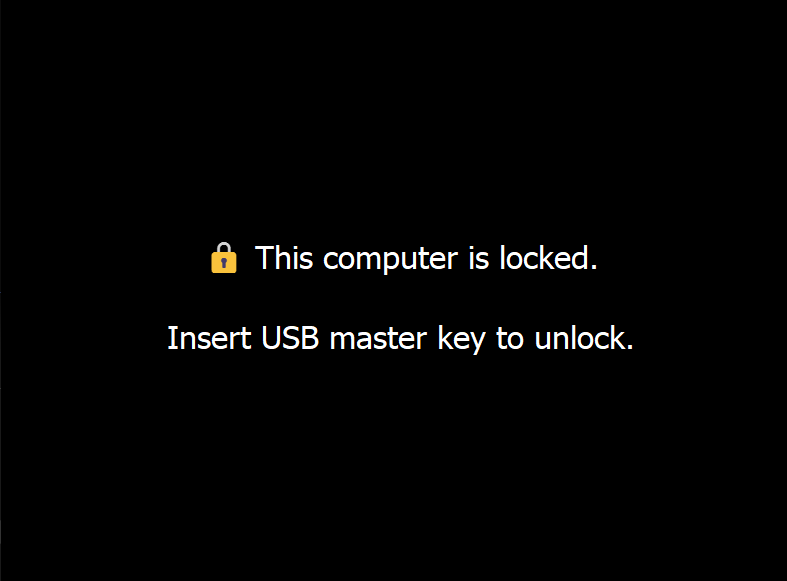This screenshot has width=787, height=581.
Task: Click the period after 'locked'
Action: click(594, 268)
